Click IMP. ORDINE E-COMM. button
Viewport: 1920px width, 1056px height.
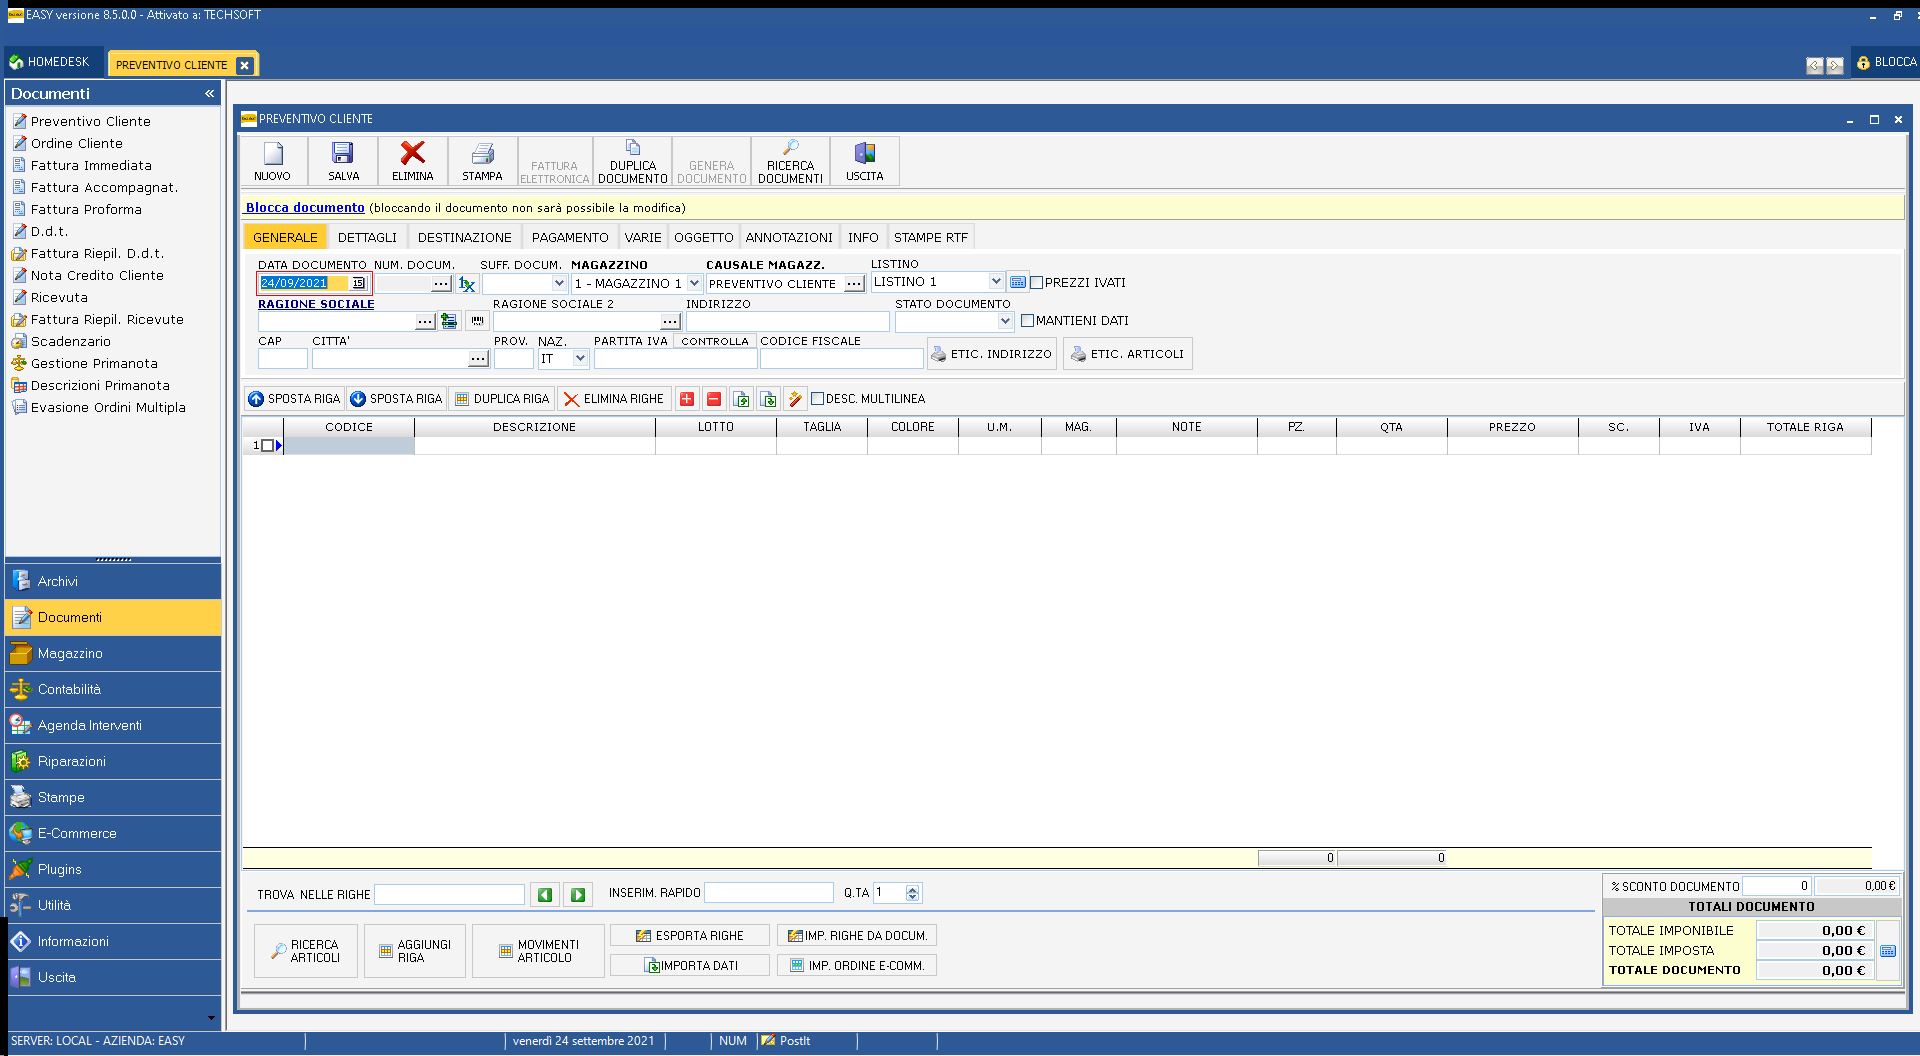coord(857,966)
